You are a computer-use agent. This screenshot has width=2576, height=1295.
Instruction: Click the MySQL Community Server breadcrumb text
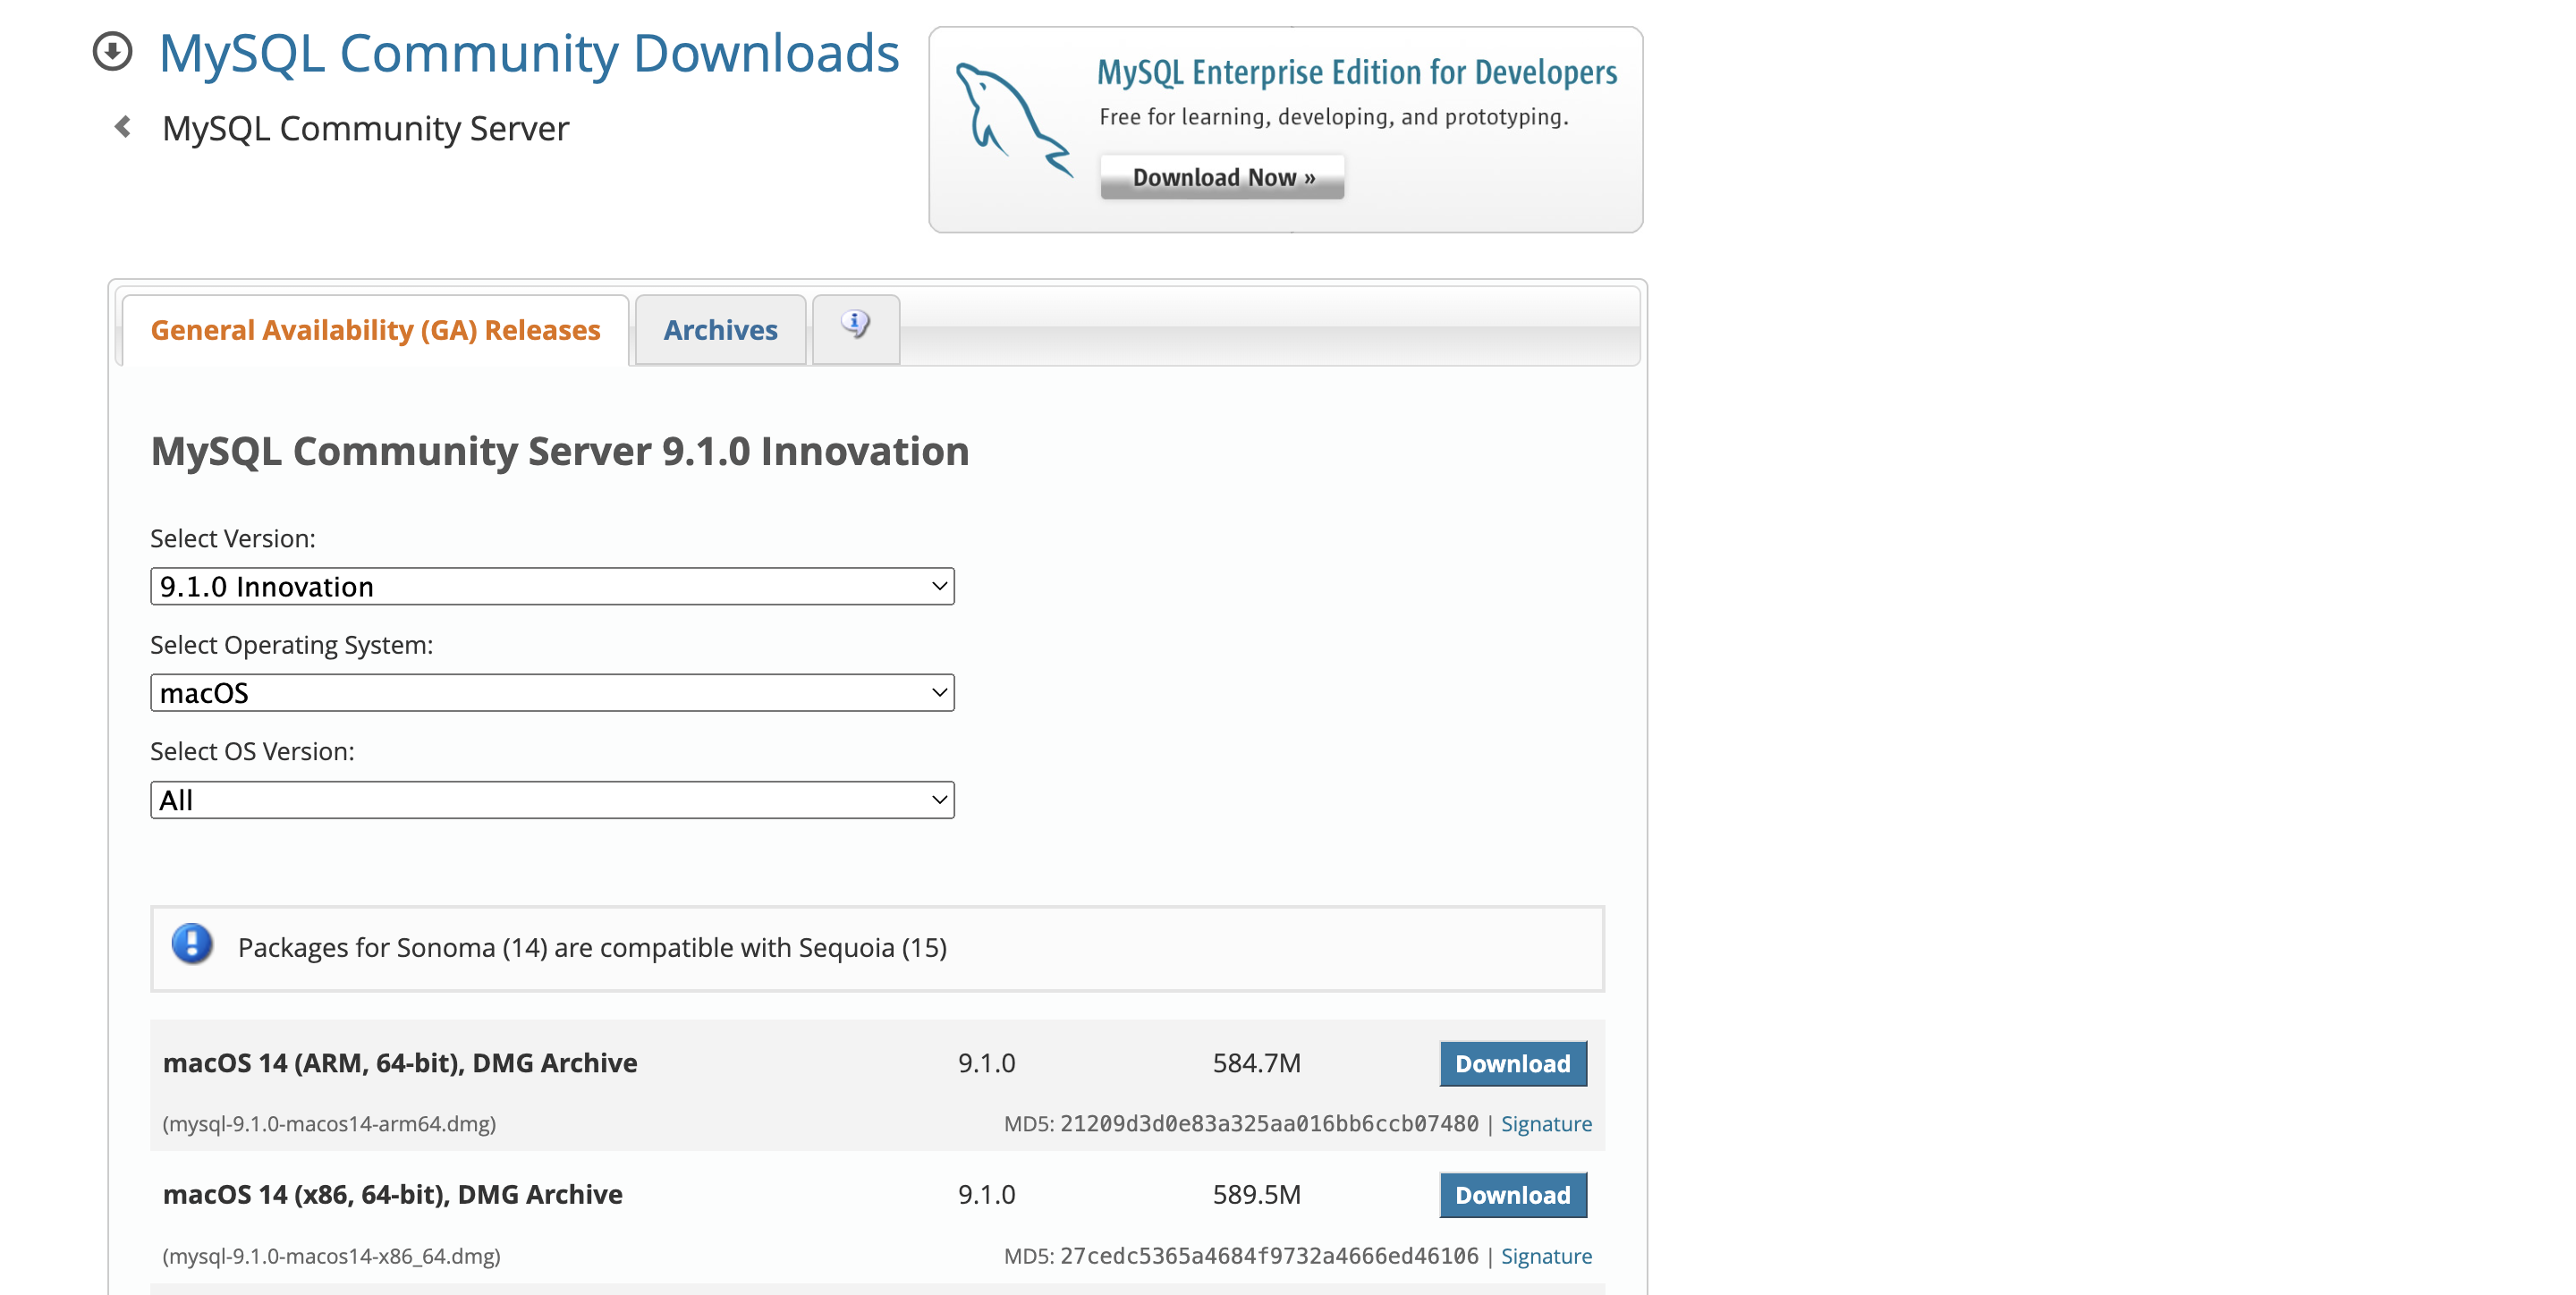[x=365, y=128]
